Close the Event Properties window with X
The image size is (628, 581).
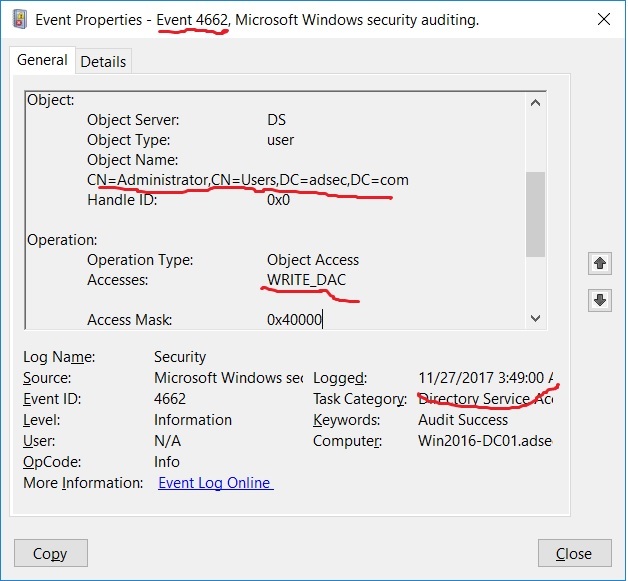tap(602, 18)
